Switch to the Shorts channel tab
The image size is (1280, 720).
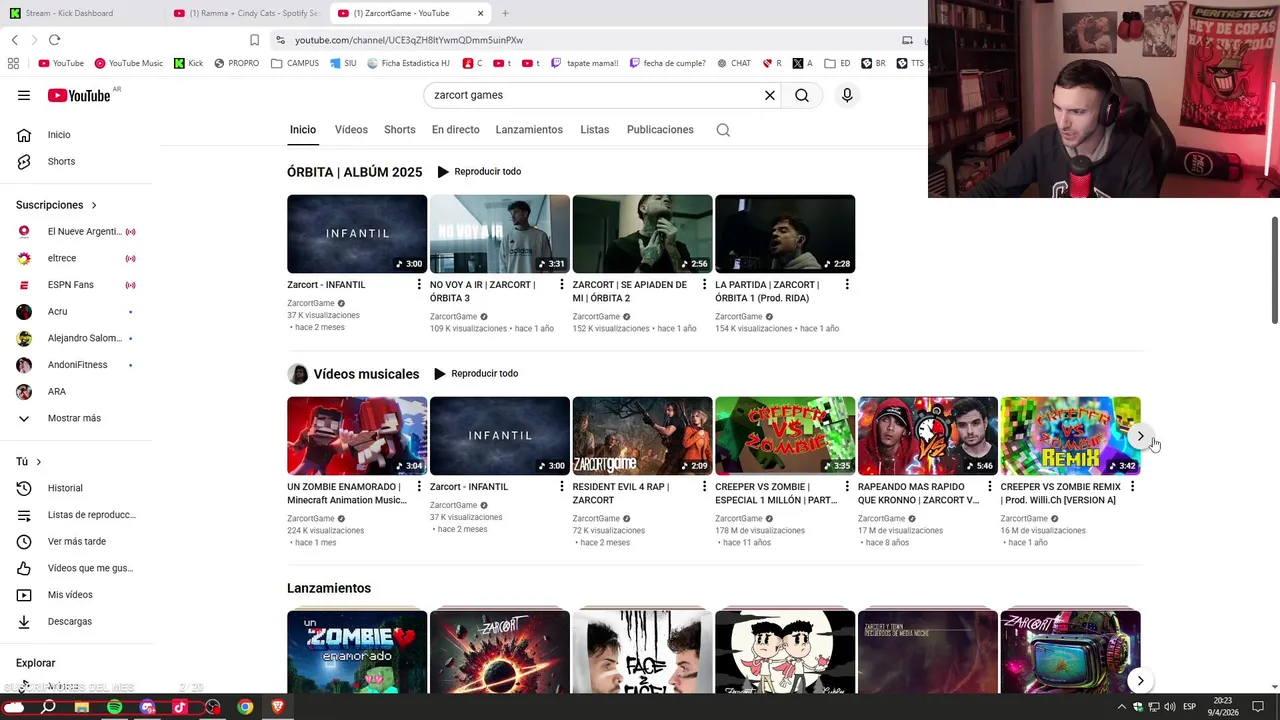(400, 130)
